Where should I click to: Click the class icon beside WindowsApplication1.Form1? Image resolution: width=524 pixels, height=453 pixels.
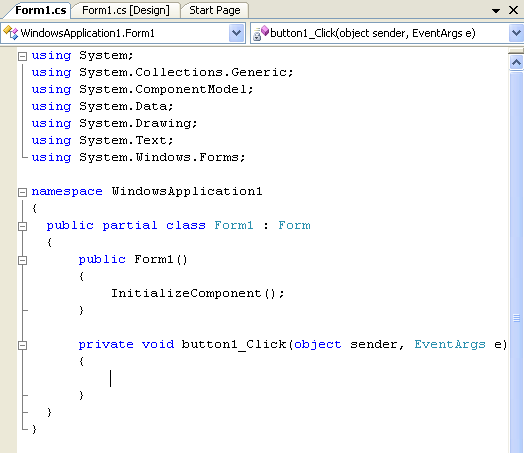tap(10, 33)
